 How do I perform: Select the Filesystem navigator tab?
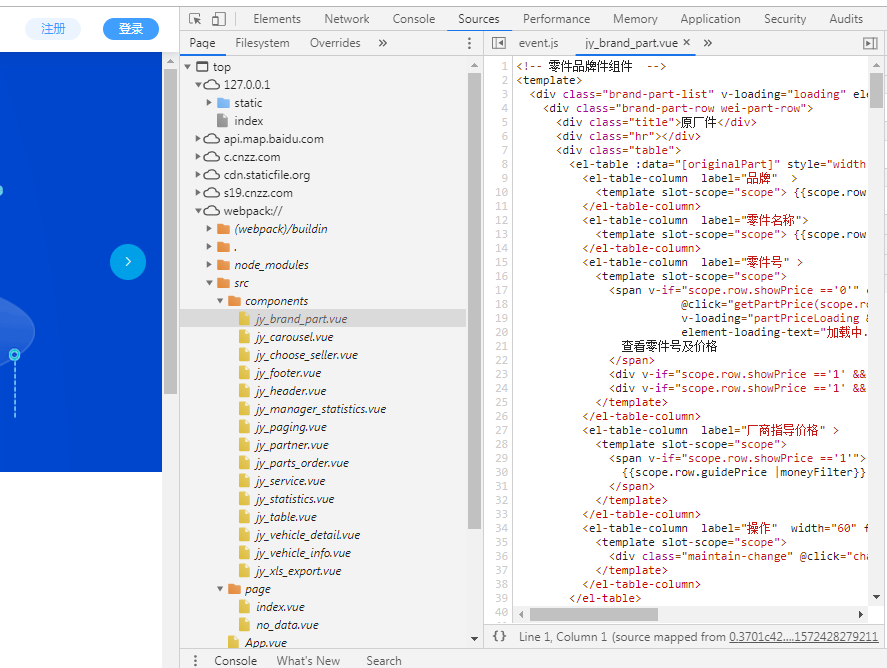tap(262, 43)
